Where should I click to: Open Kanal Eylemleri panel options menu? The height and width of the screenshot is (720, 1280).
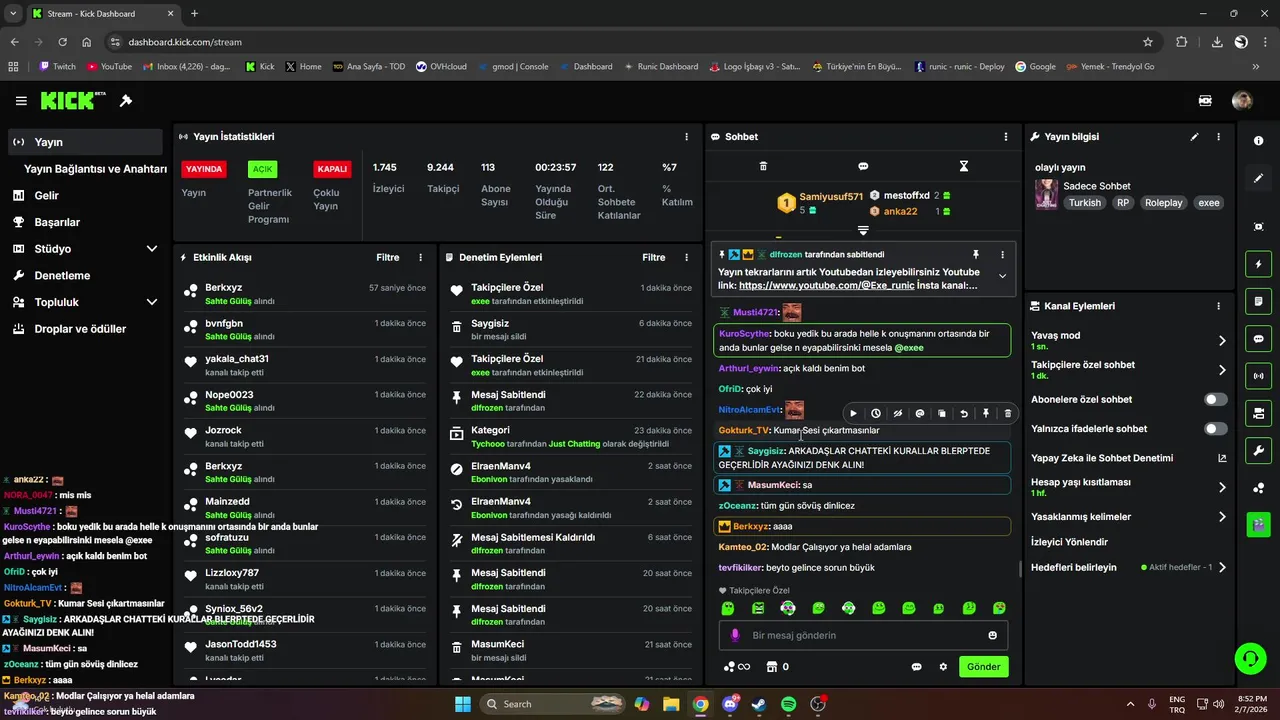pos(1218,306)
